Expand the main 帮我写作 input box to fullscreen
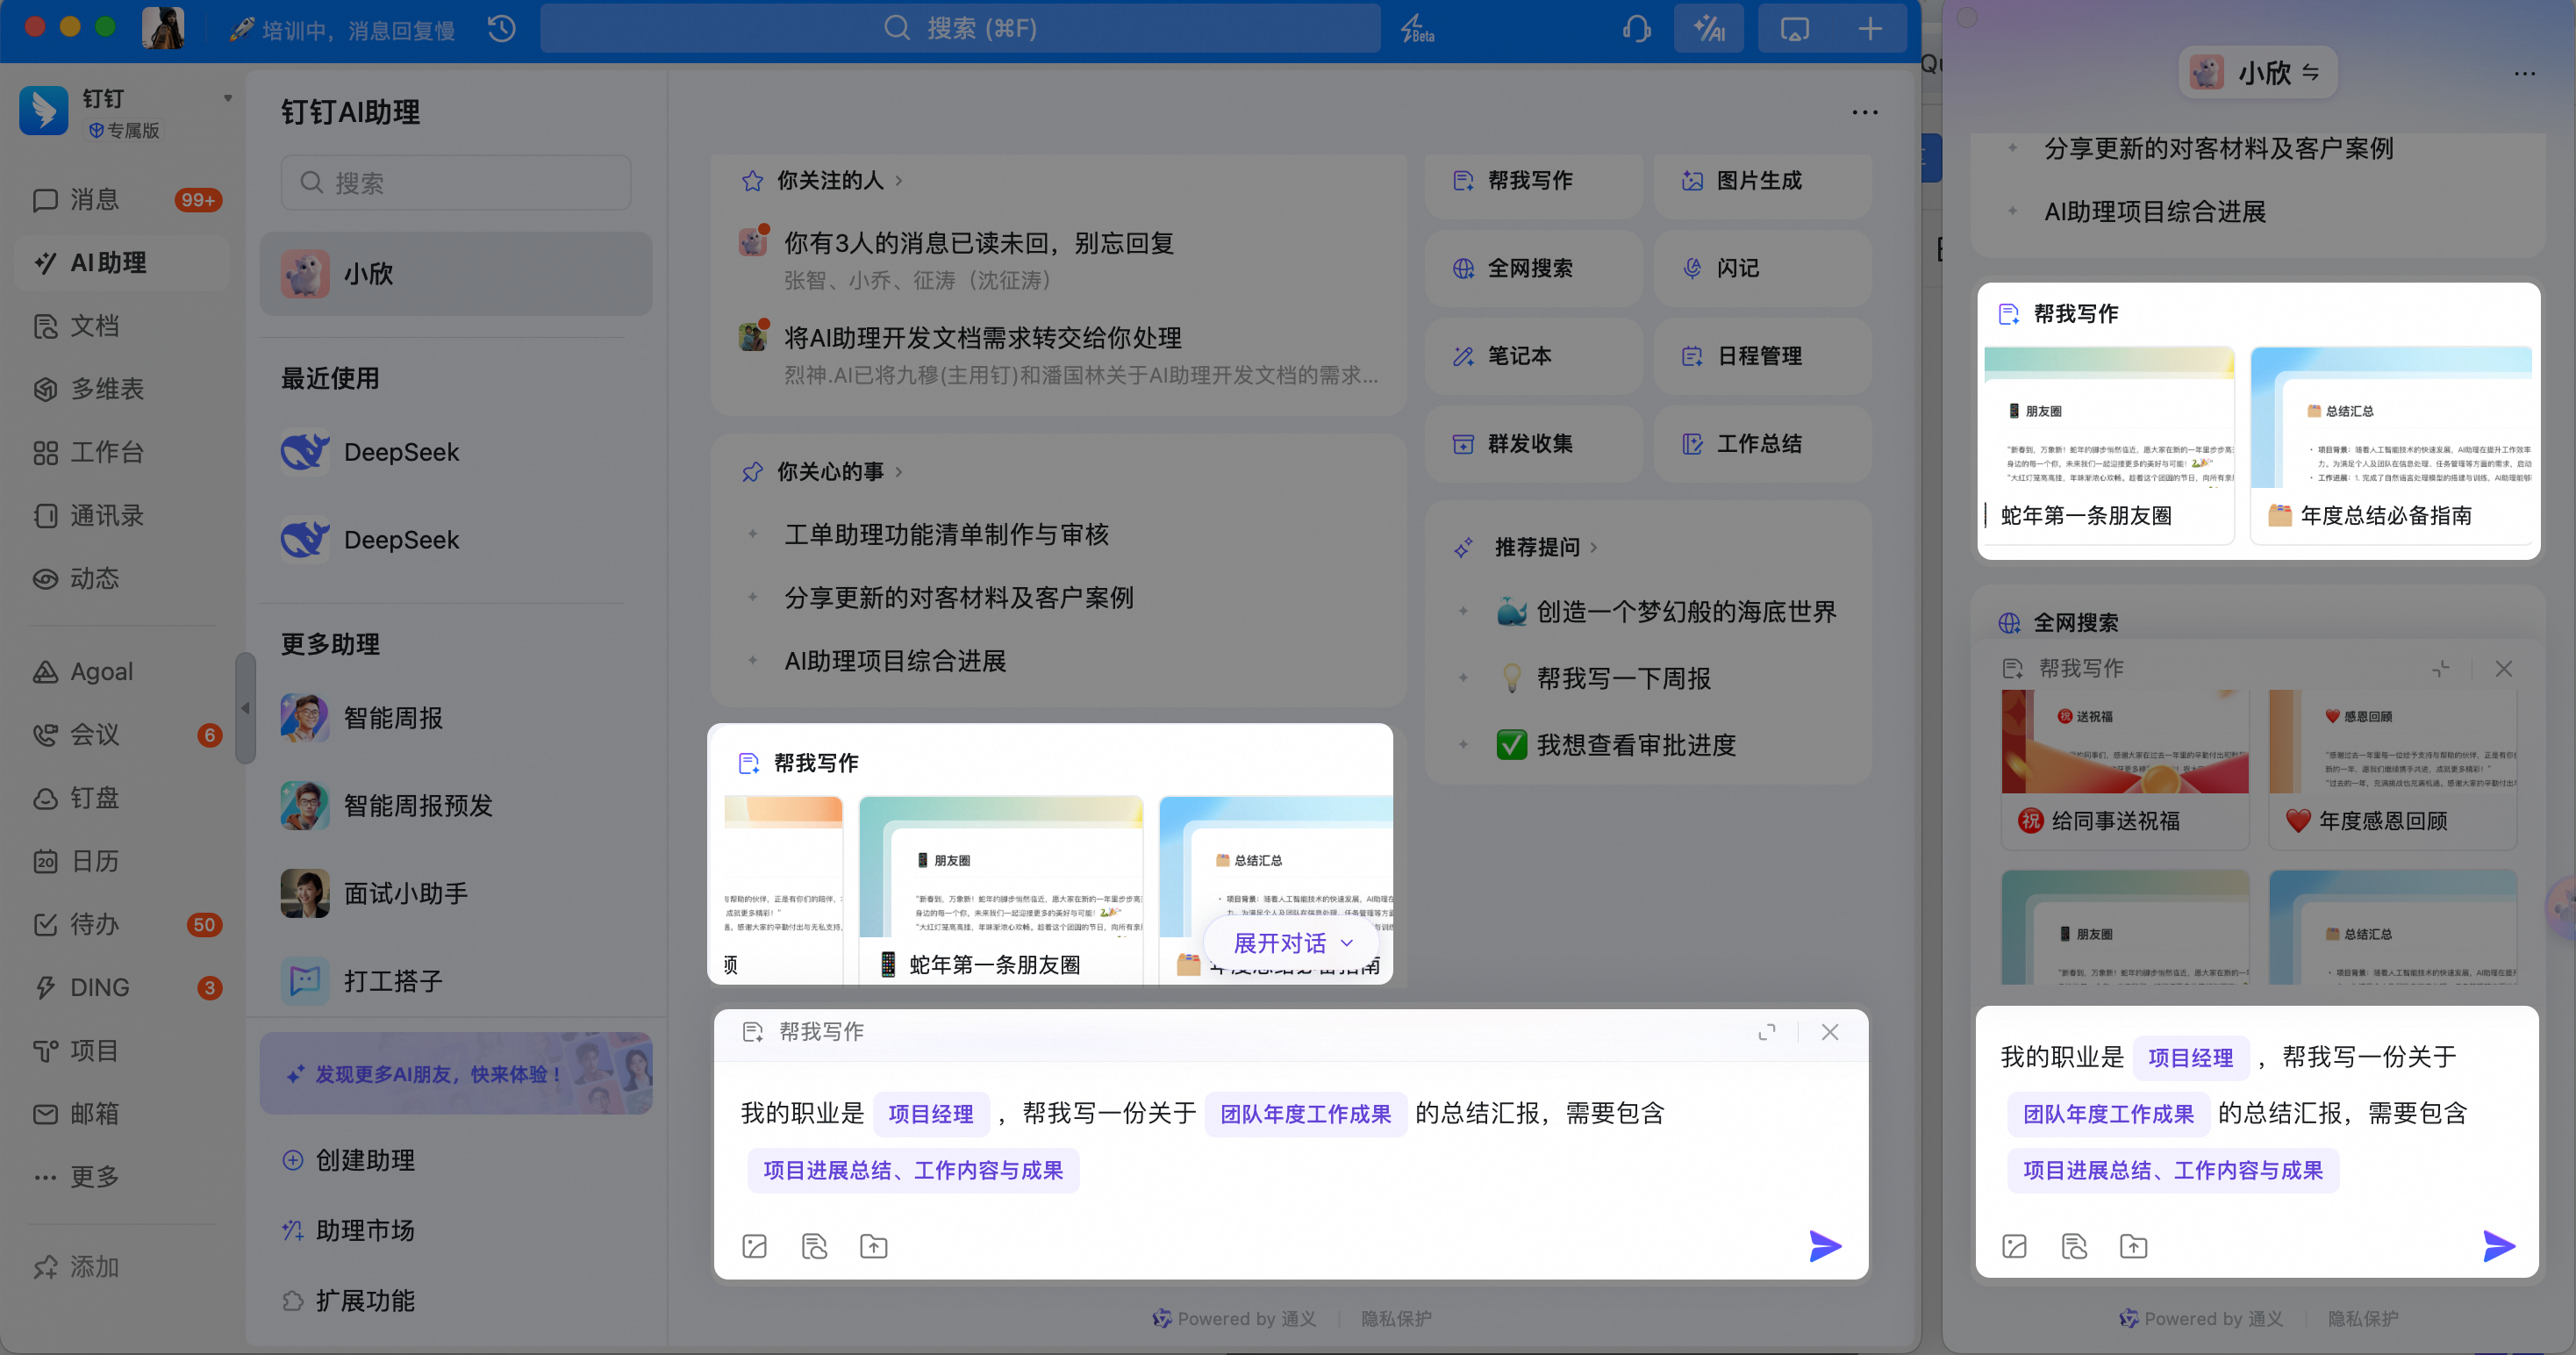2576x1355 pixels. tap(1767, 1032)
